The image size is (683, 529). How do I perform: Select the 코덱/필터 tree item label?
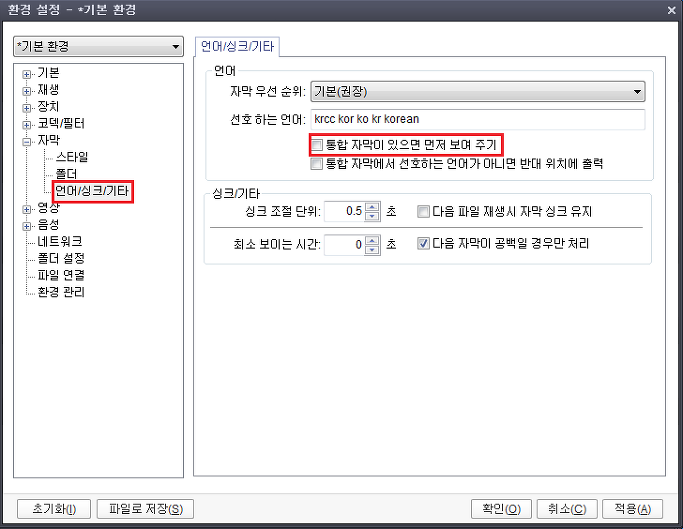(61, 123)
